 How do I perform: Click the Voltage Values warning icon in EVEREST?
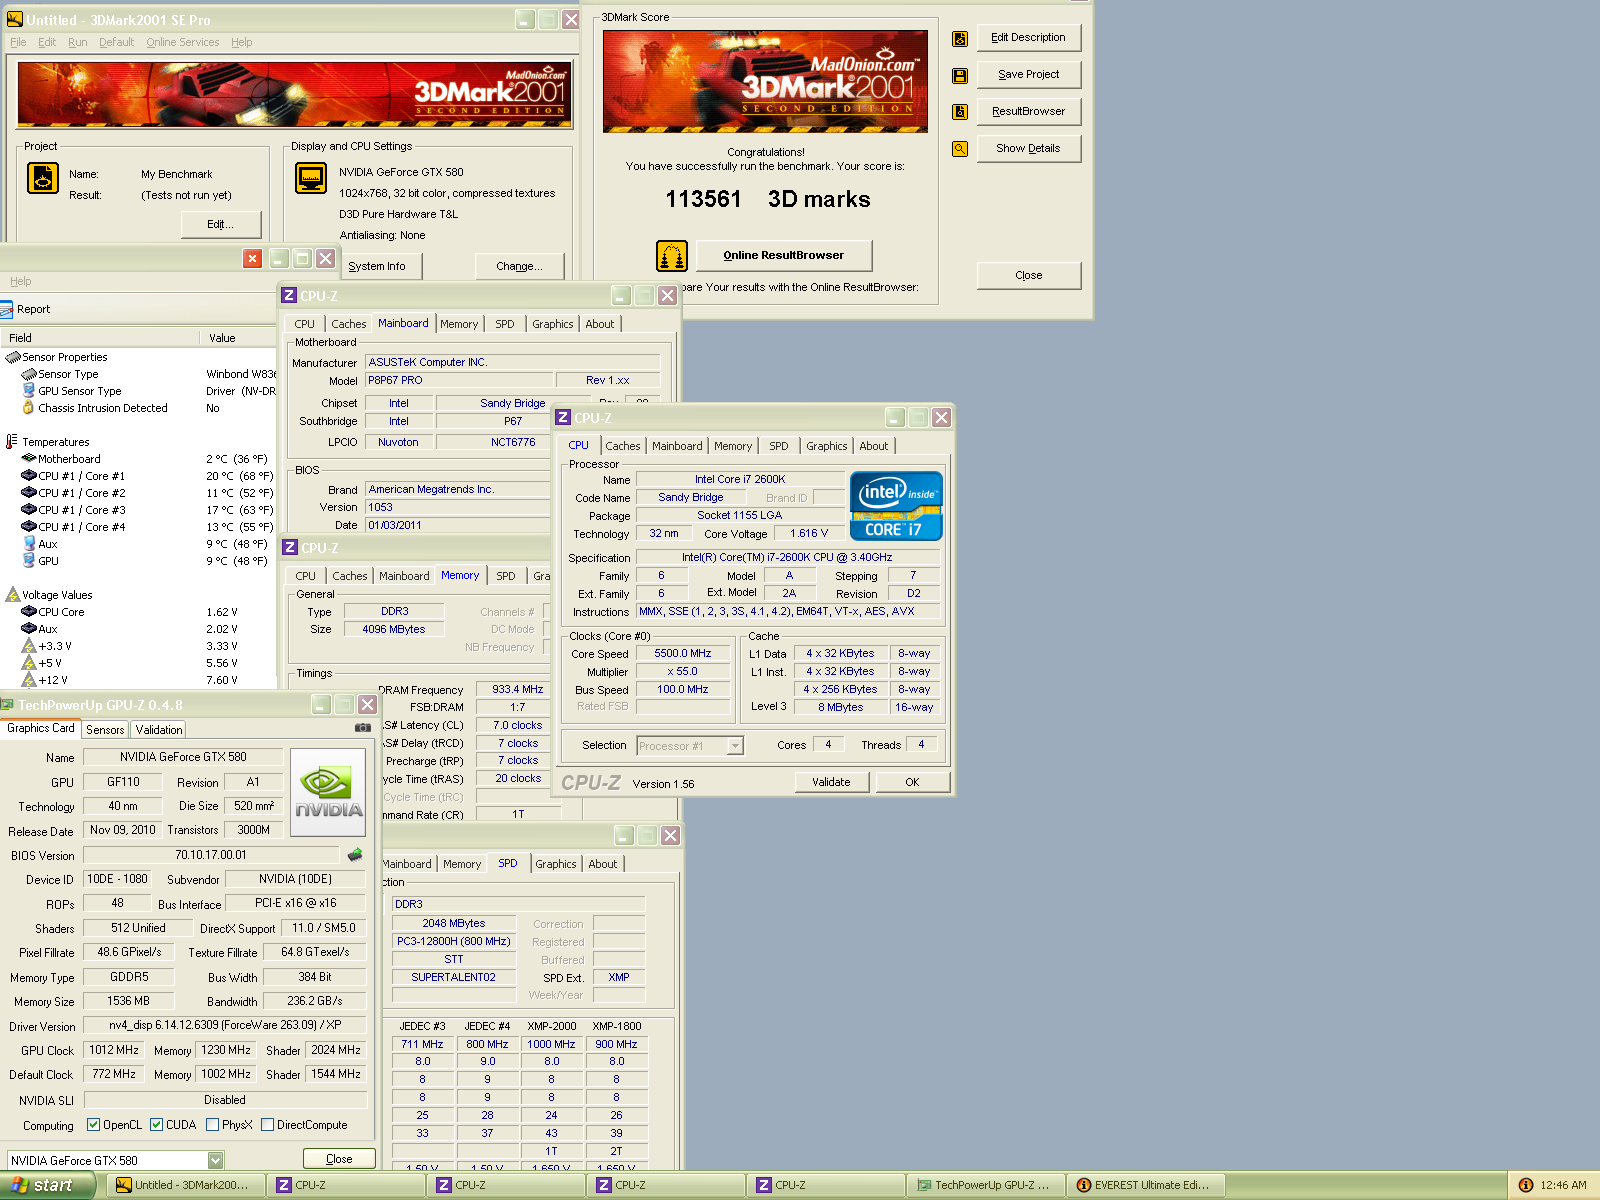pos(12,594)
